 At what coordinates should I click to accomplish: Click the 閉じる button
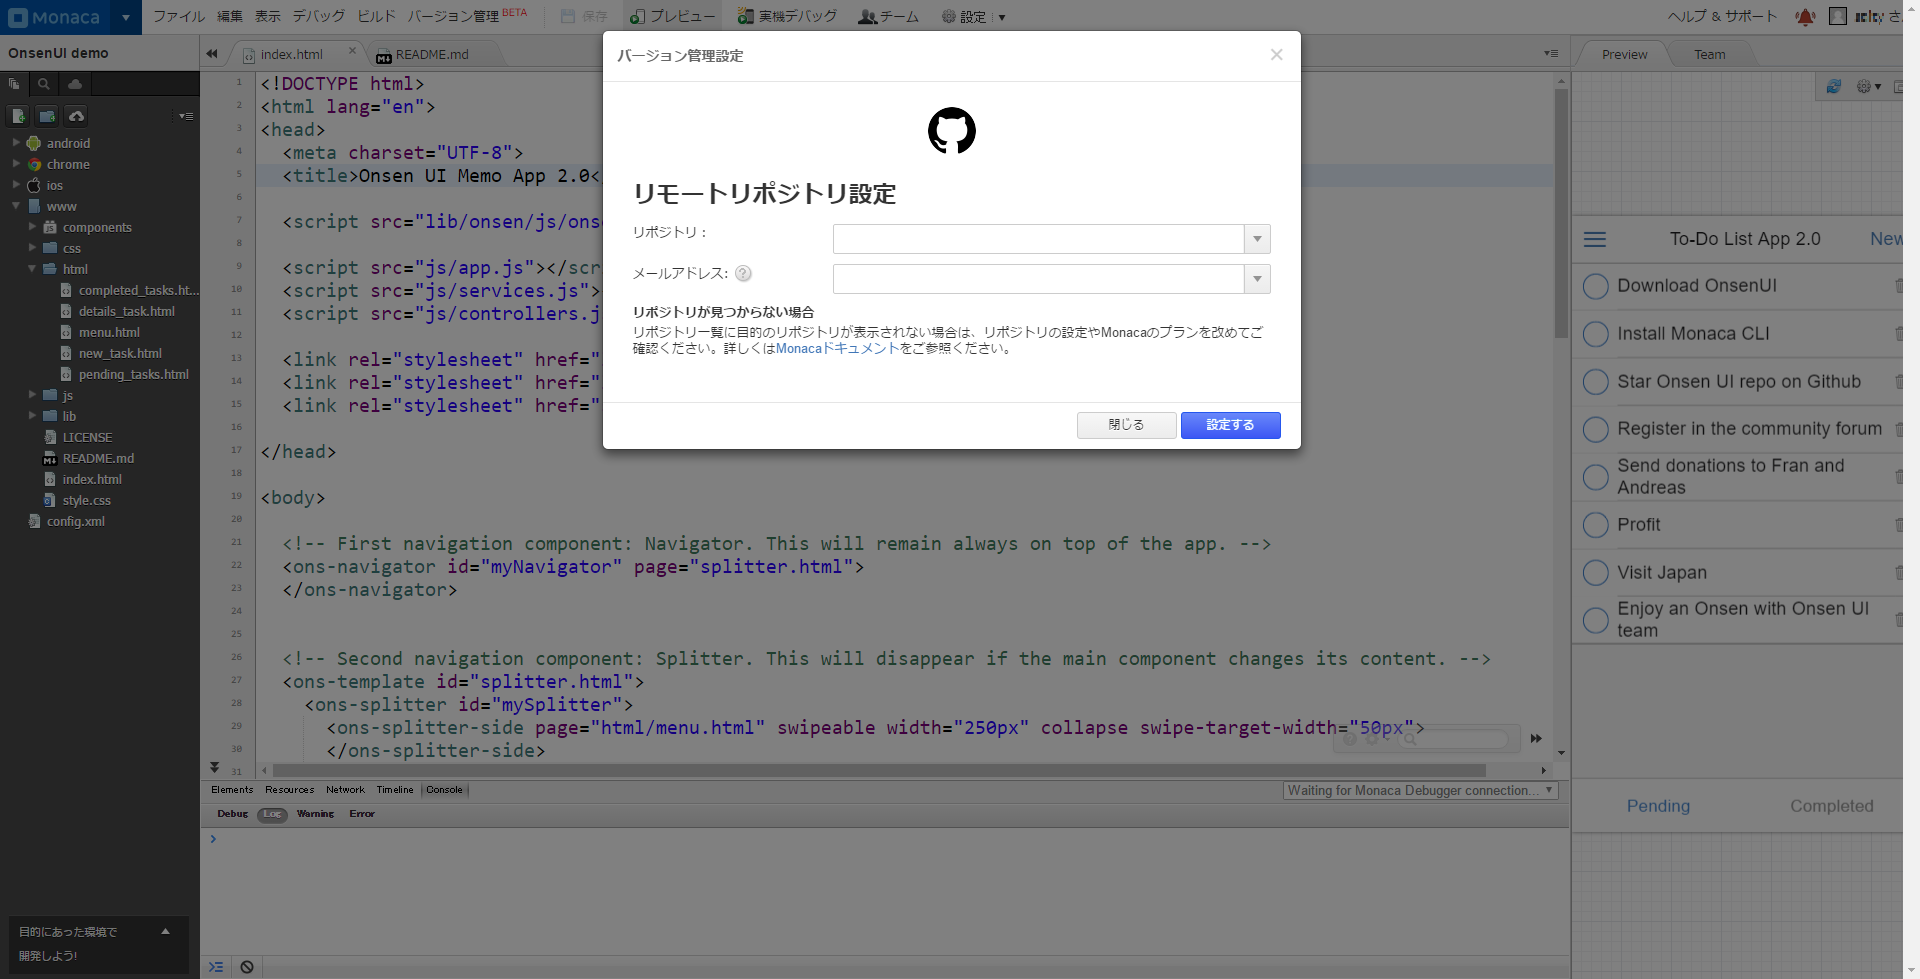click(x=1126, y=425)
